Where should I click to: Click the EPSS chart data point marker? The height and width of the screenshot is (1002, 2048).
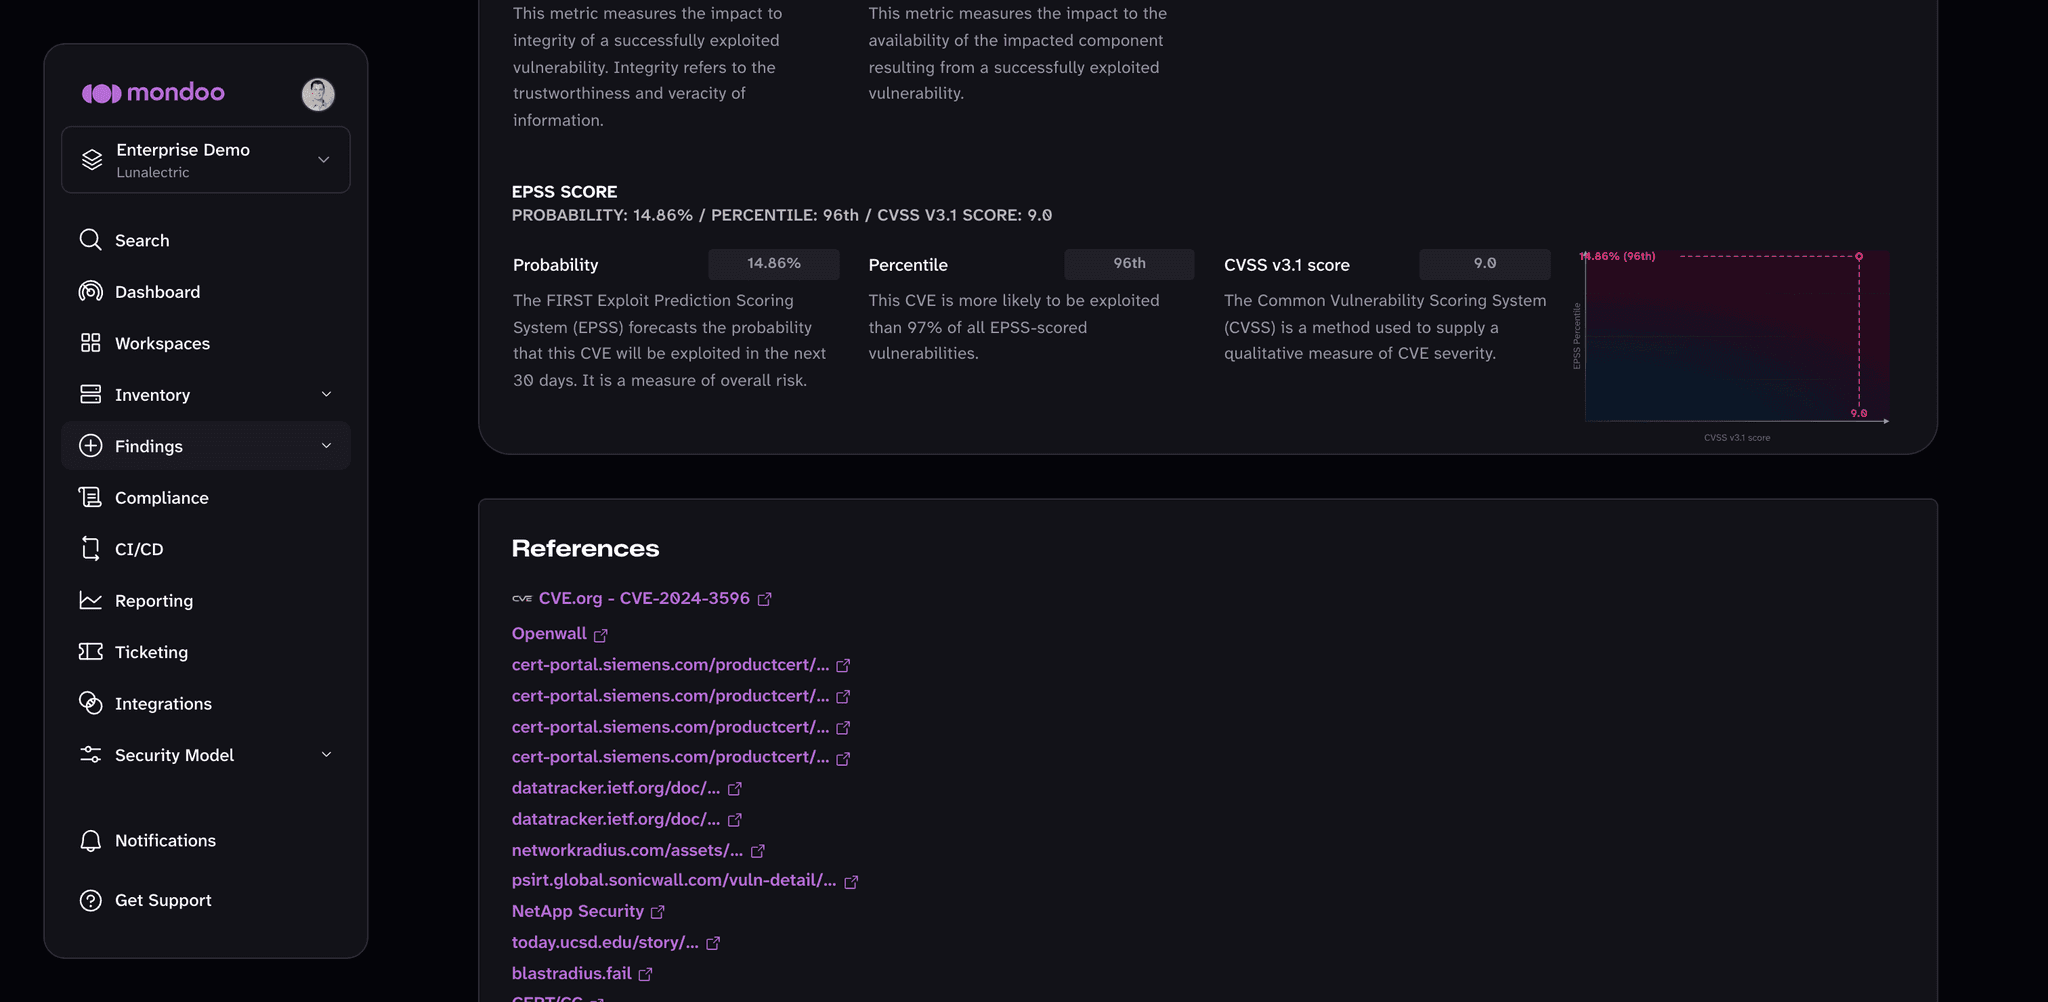[x=1859, y=256]
